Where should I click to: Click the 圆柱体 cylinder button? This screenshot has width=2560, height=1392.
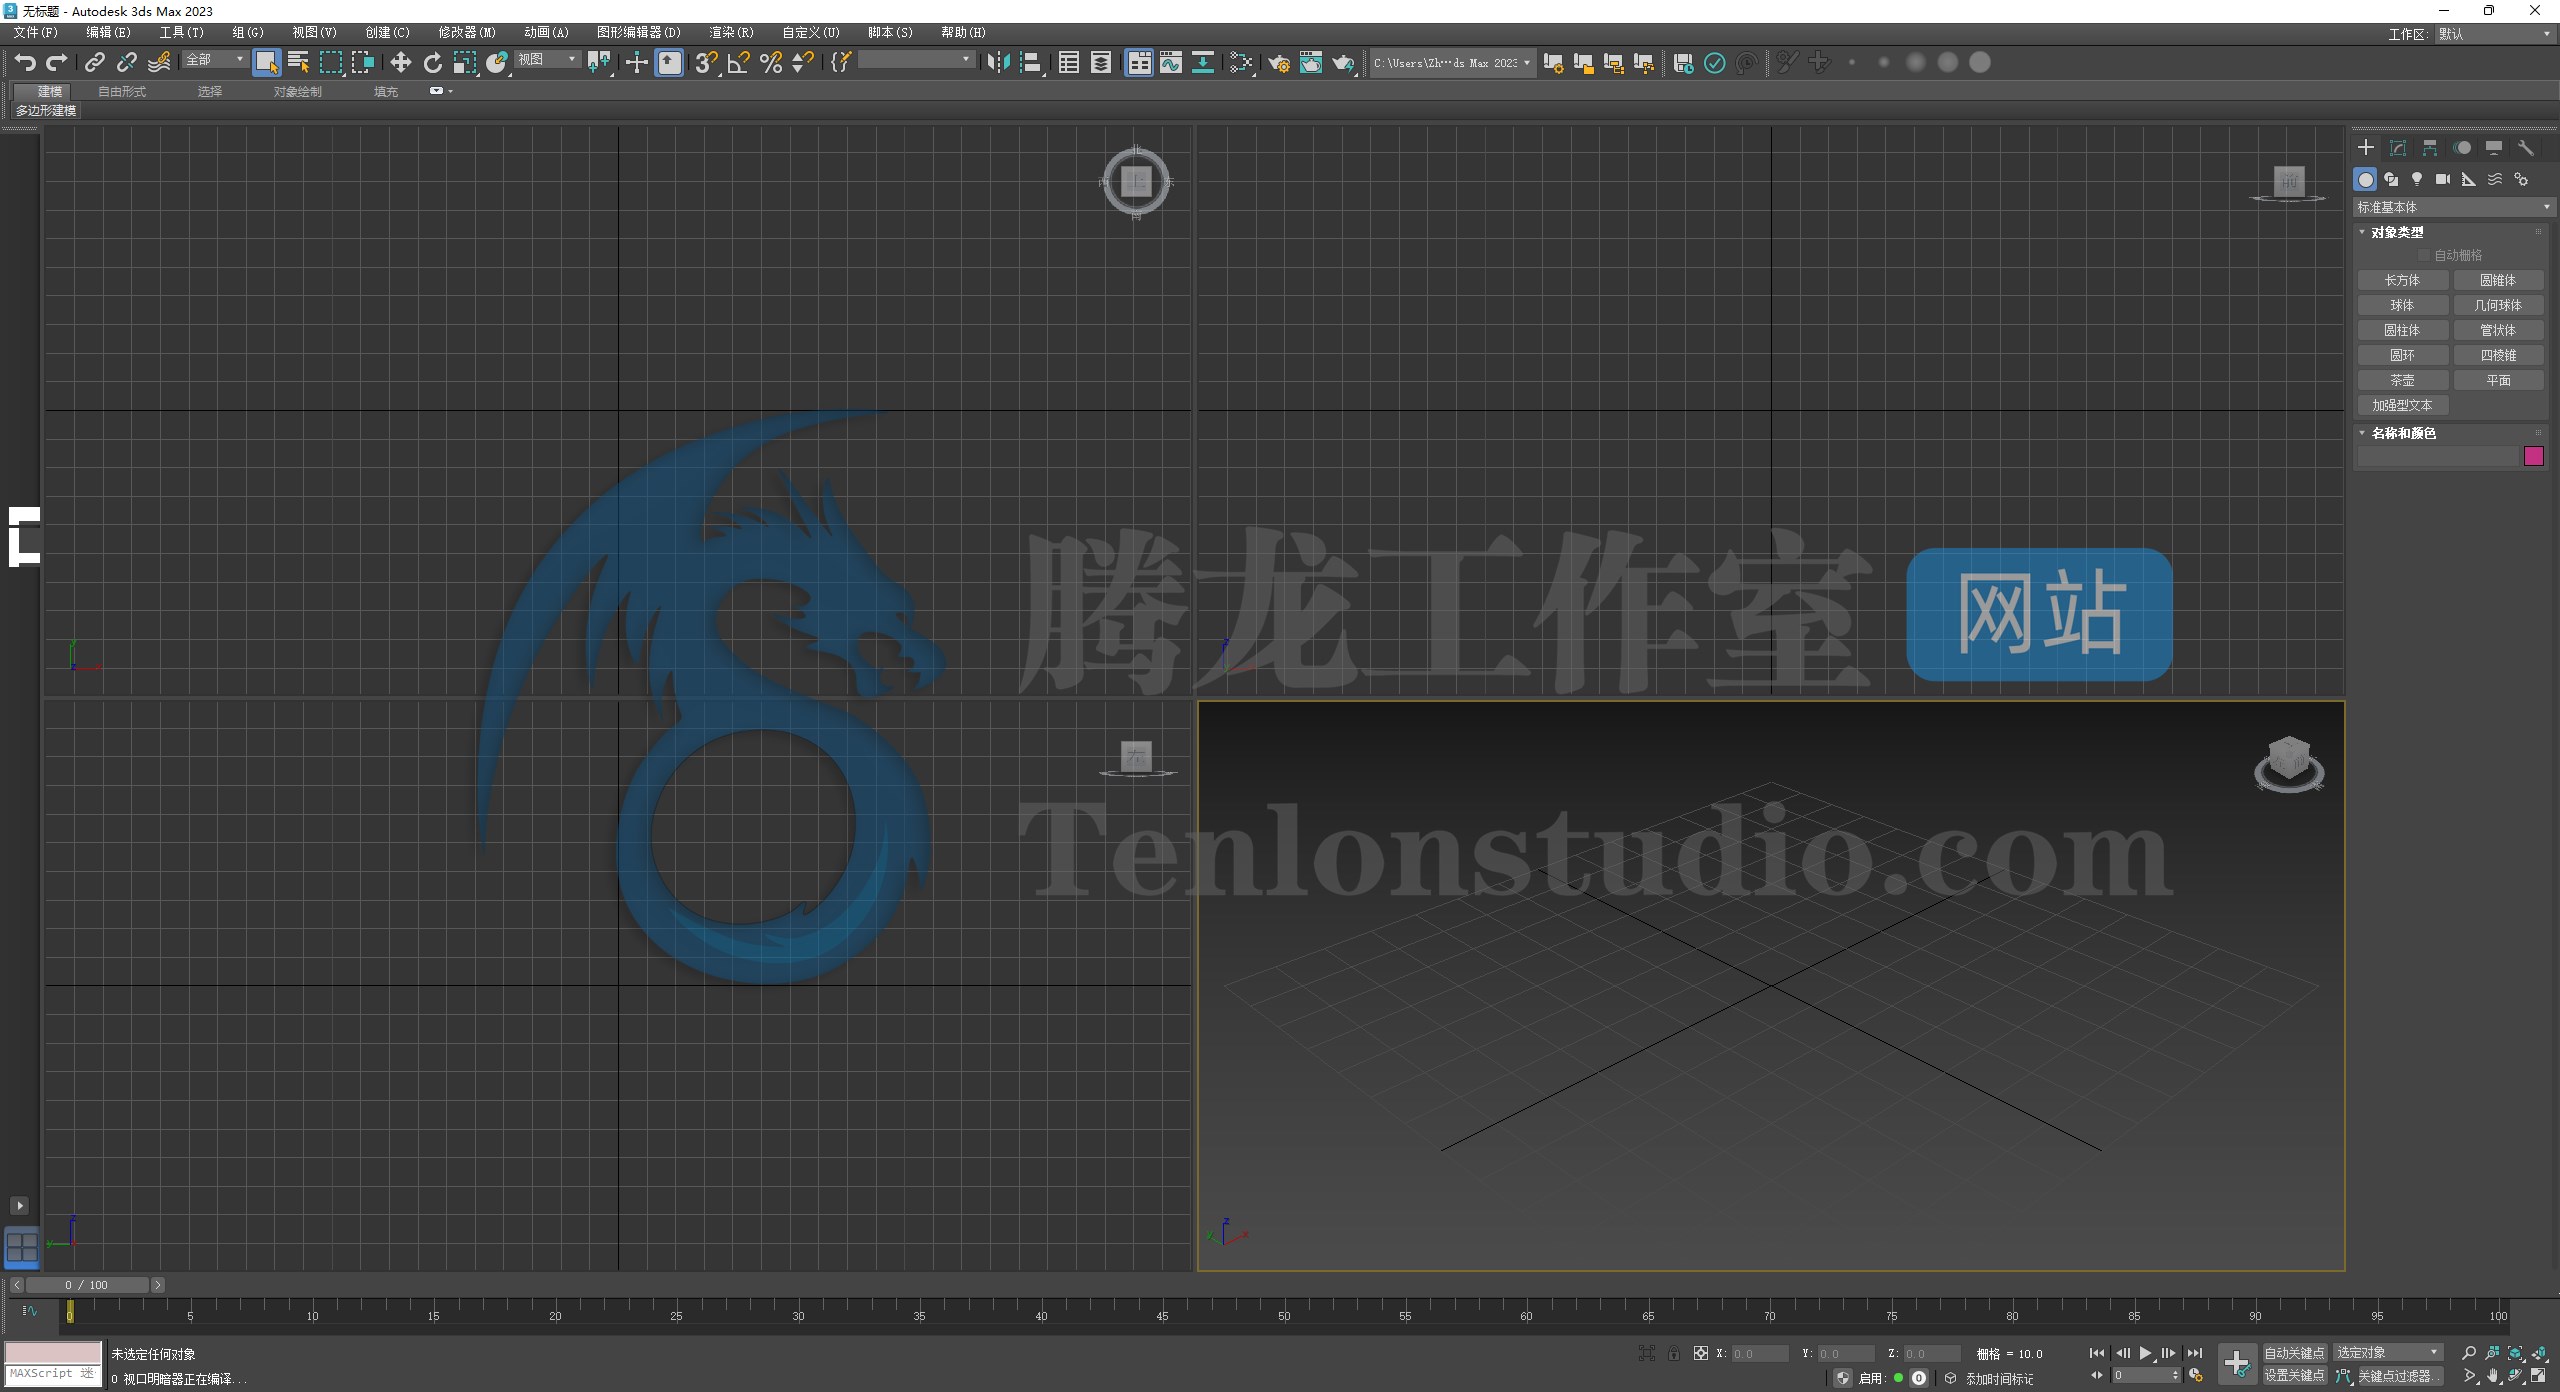click(x=2402, y=331)
